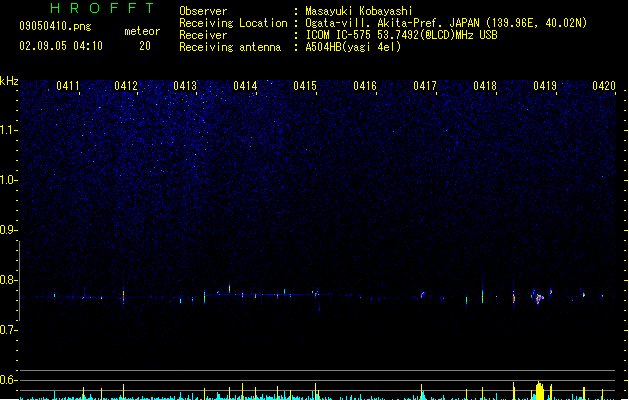Click the 1.1 kHz axis label
Image resolution: width=629 pixels, height=400 pixels.
click(8, 130)
